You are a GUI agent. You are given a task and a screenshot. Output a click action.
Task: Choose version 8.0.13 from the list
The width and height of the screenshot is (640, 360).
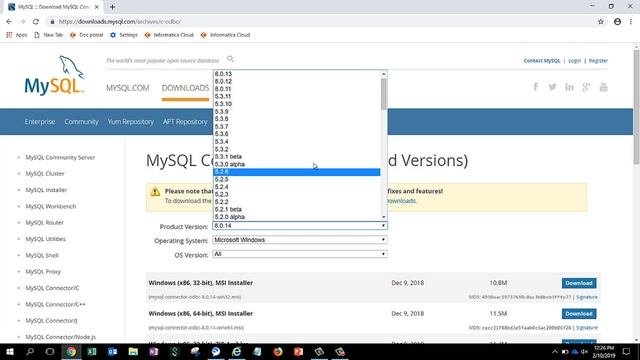[297, 74]
